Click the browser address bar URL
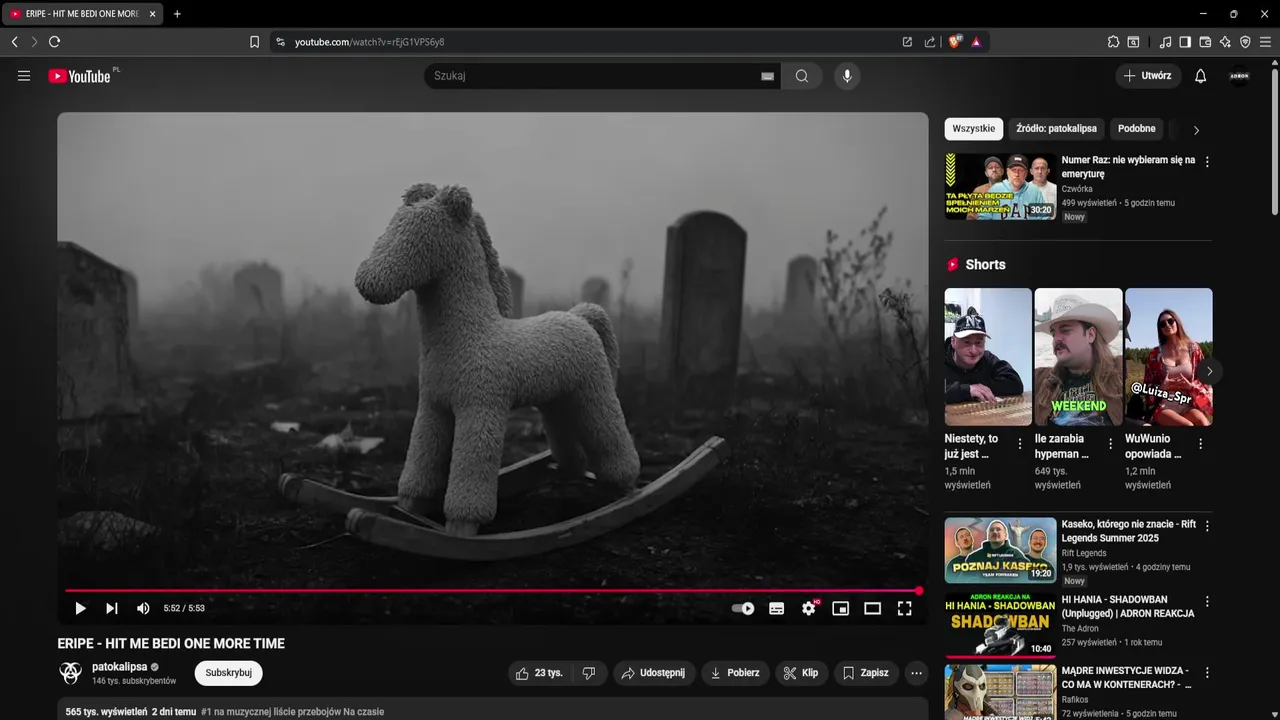The height and width of the screenshot is (720, 1280). (x=369, y=42)
